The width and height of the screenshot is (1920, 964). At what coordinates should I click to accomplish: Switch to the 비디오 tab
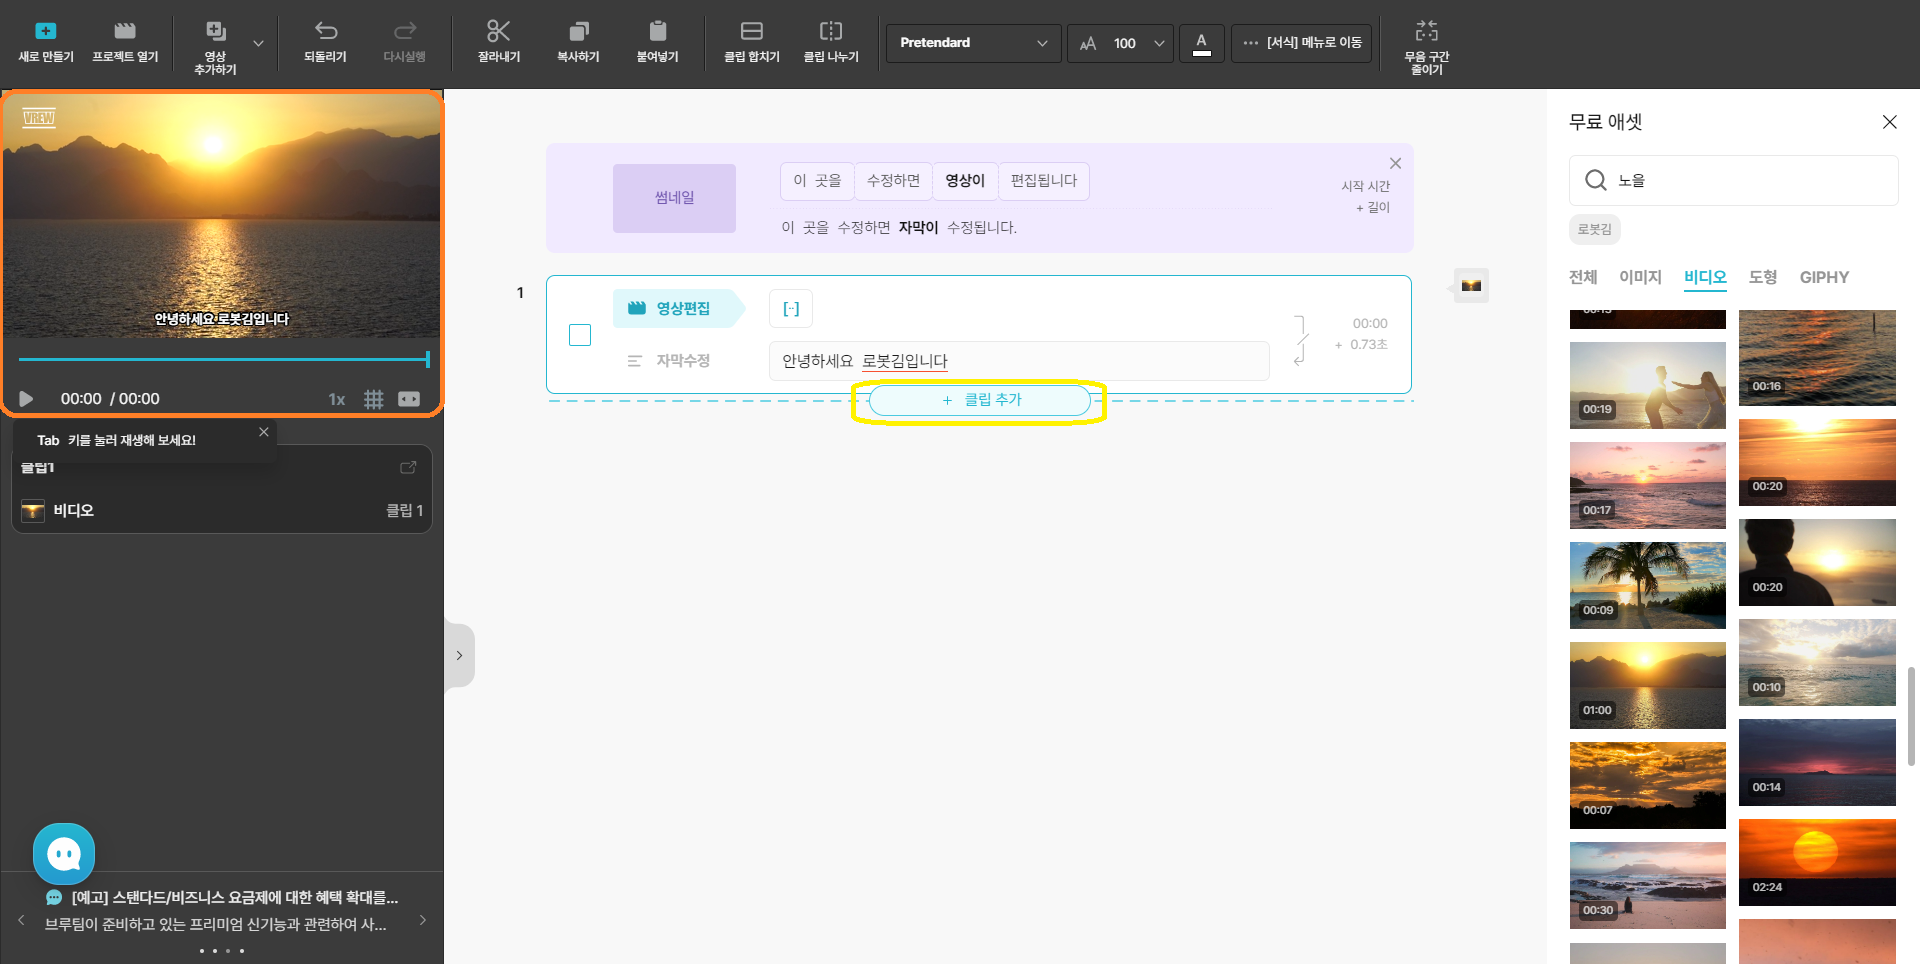1705,277
